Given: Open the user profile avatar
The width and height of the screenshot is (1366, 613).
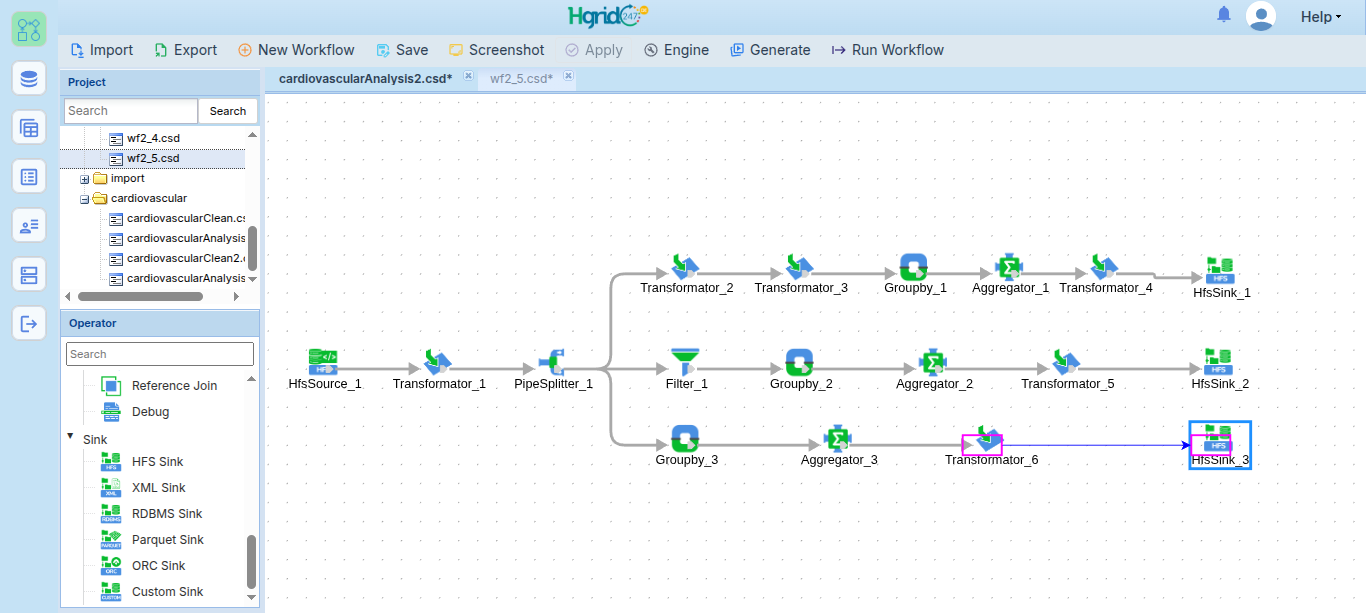Looking at the screenshot, I should tap(1261, 16).
